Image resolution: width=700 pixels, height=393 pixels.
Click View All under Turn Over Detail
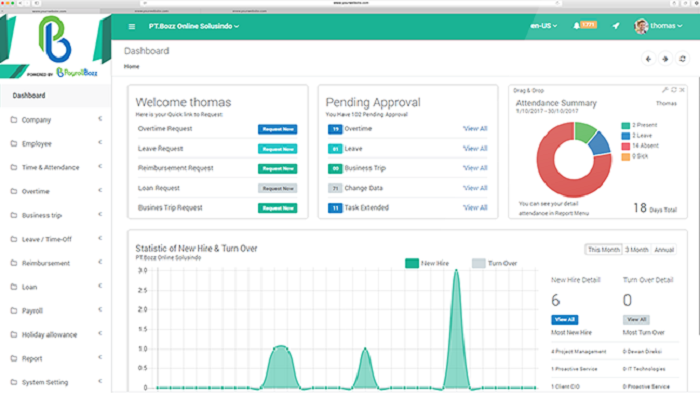click(x=636, y=320)
